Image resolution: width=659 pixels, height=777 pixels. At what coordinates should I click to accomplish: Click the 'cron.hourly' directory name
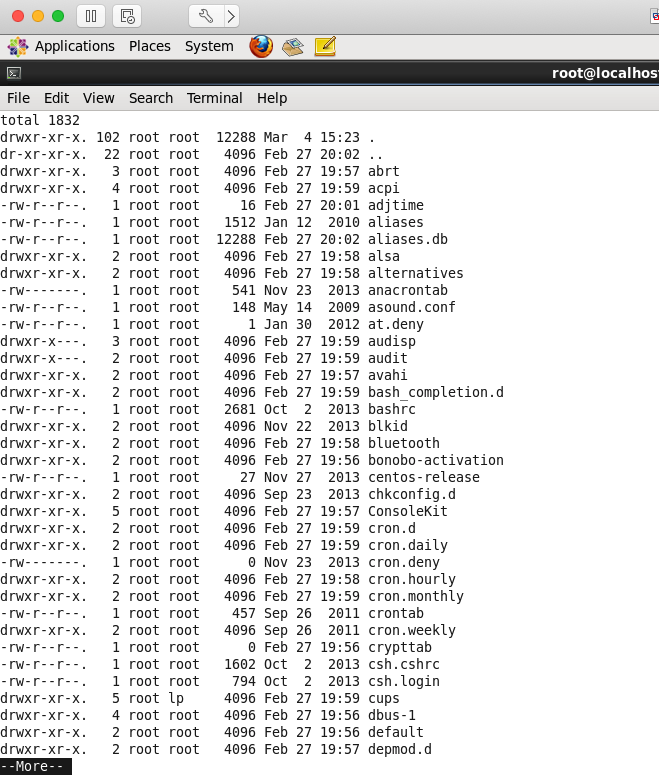coord(412,580)
